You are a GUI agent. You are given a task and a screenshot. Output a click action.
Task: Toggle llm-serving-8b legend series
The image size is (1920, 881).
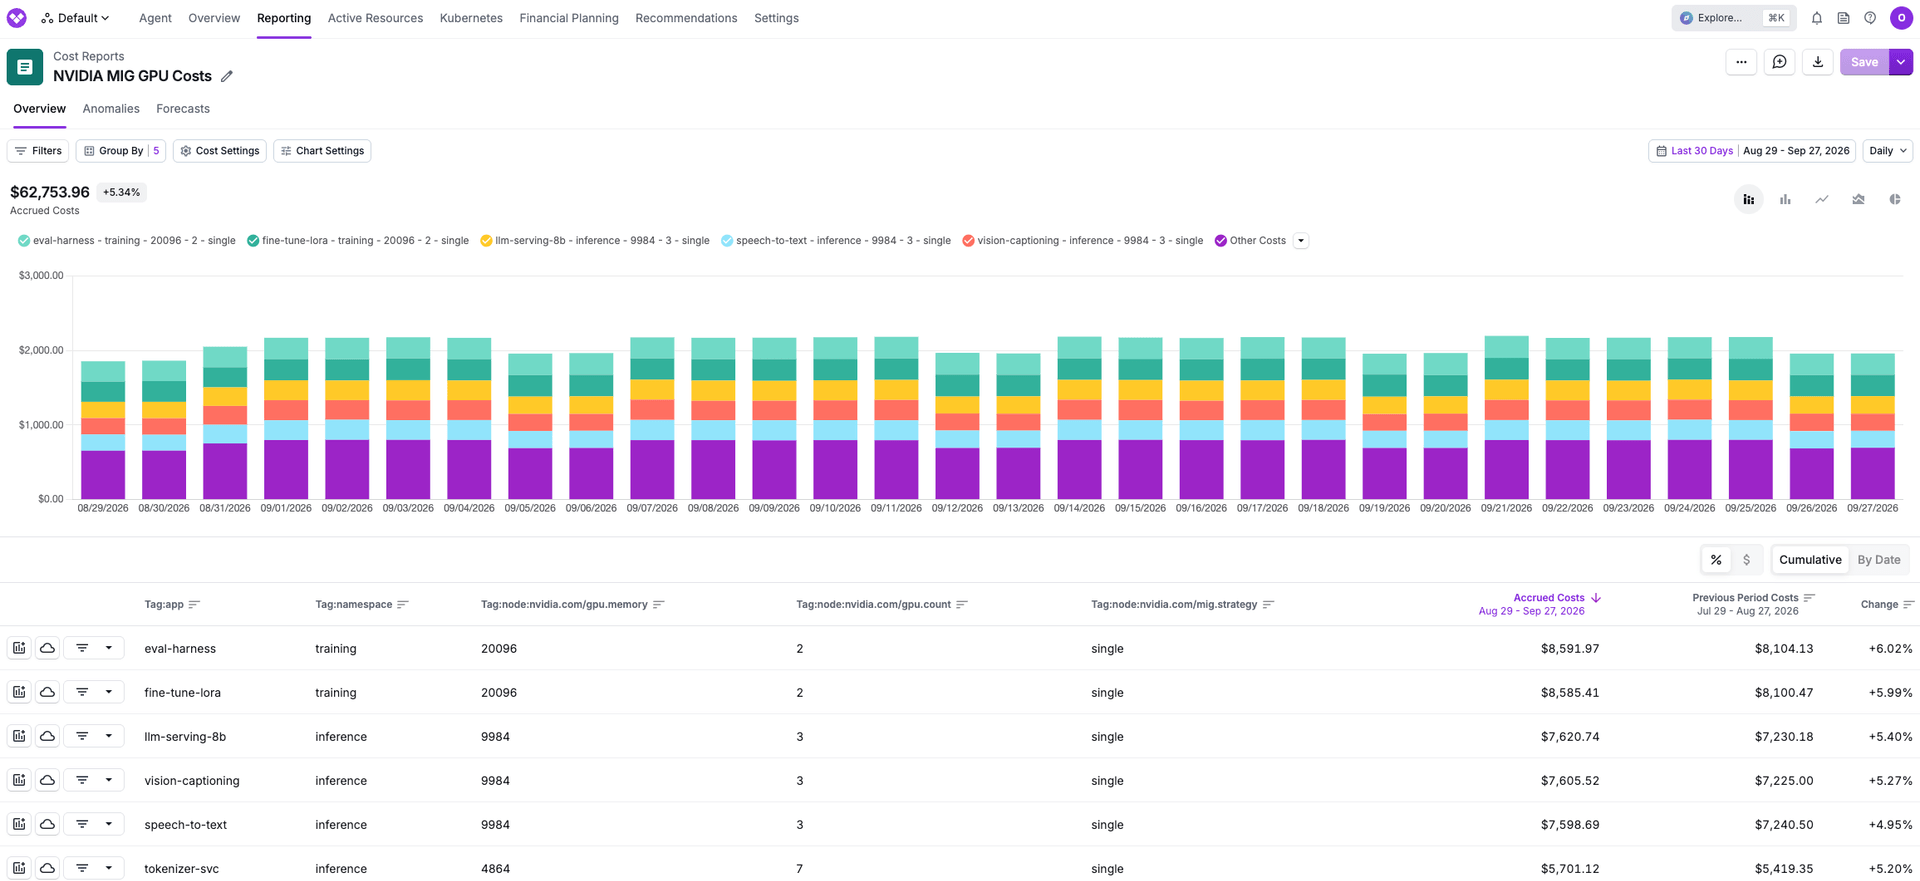[595, 241]
